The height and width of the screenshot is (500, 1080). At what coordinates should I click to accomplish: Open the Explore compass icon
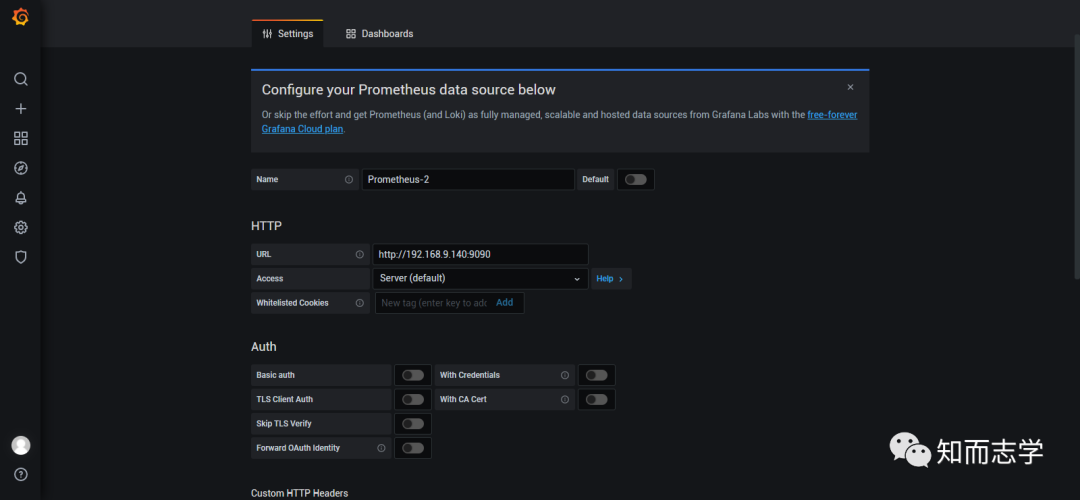coord(20,168)
